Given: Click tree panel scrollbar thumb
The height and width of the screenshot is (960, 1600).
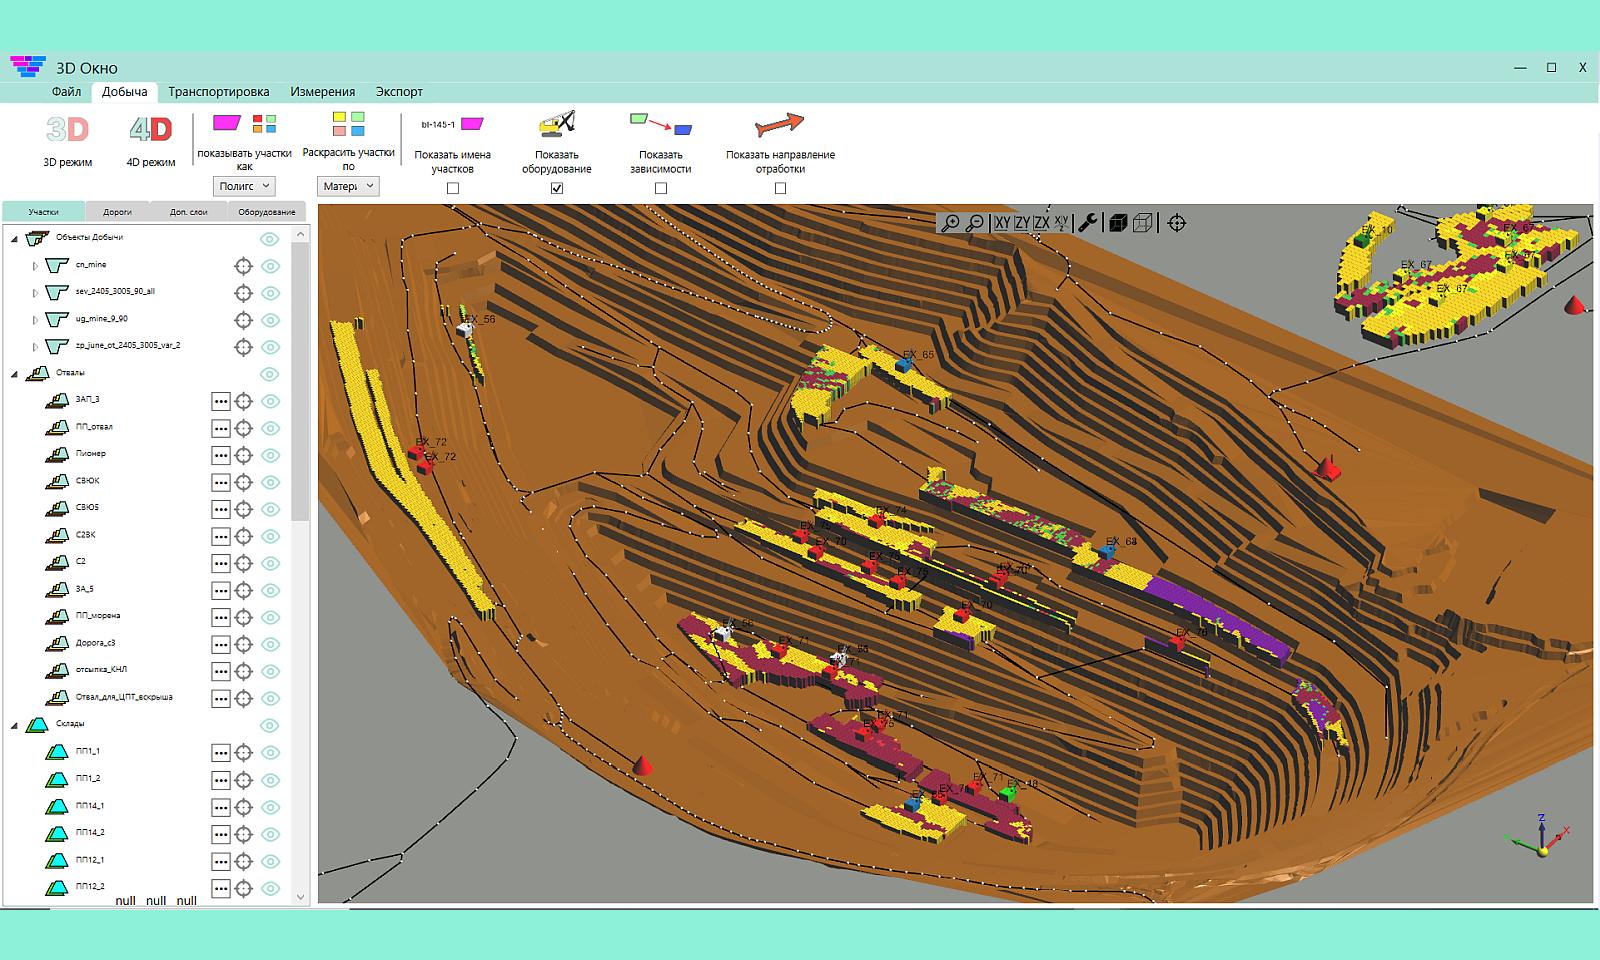Looking at the screenshot, I should [x=301, y=381].
